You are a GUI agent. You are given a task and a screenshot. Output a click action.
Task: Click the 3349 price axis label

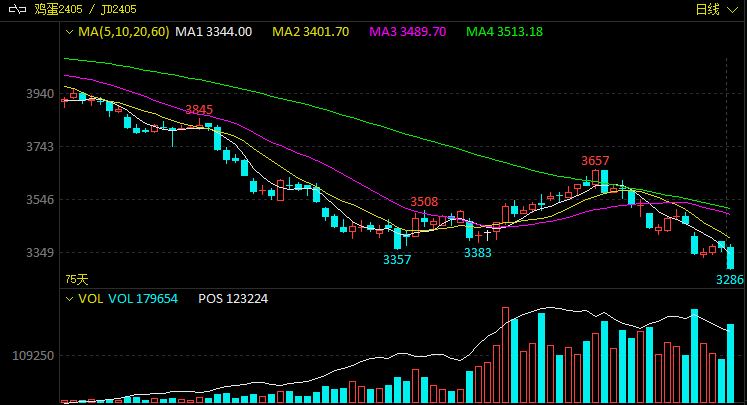click(40, 253)
